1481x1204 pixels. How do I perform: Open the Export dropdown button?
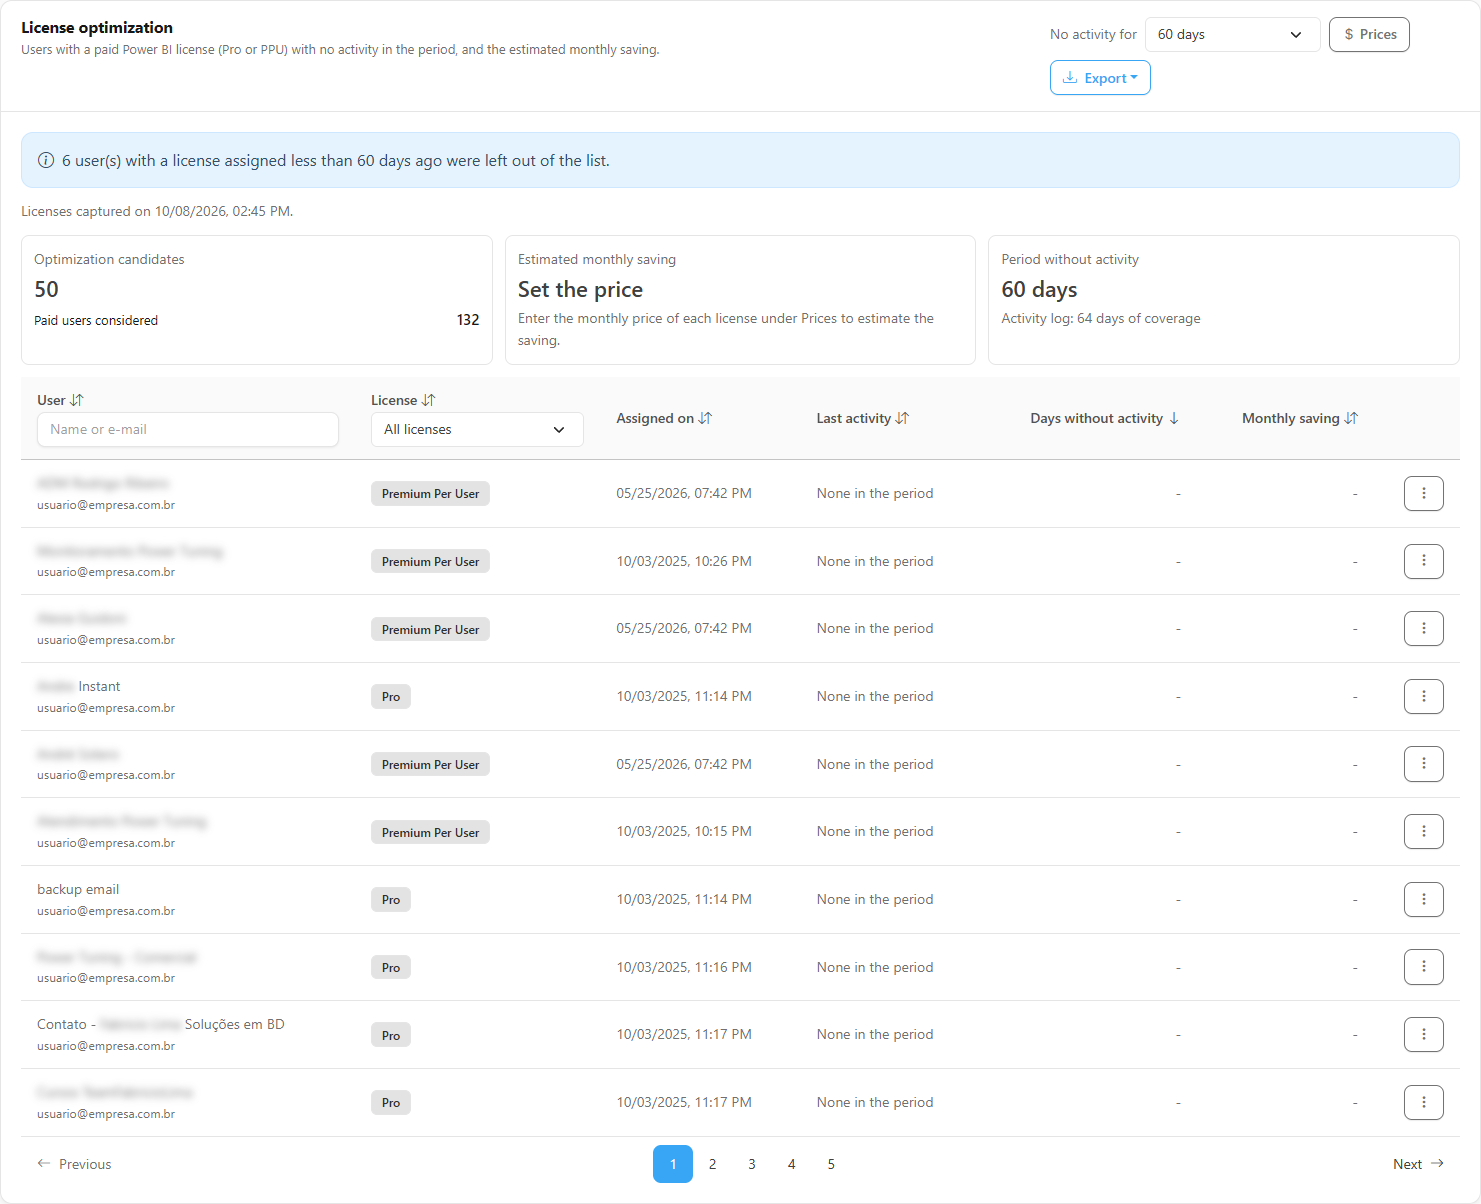coord(1100,78)
